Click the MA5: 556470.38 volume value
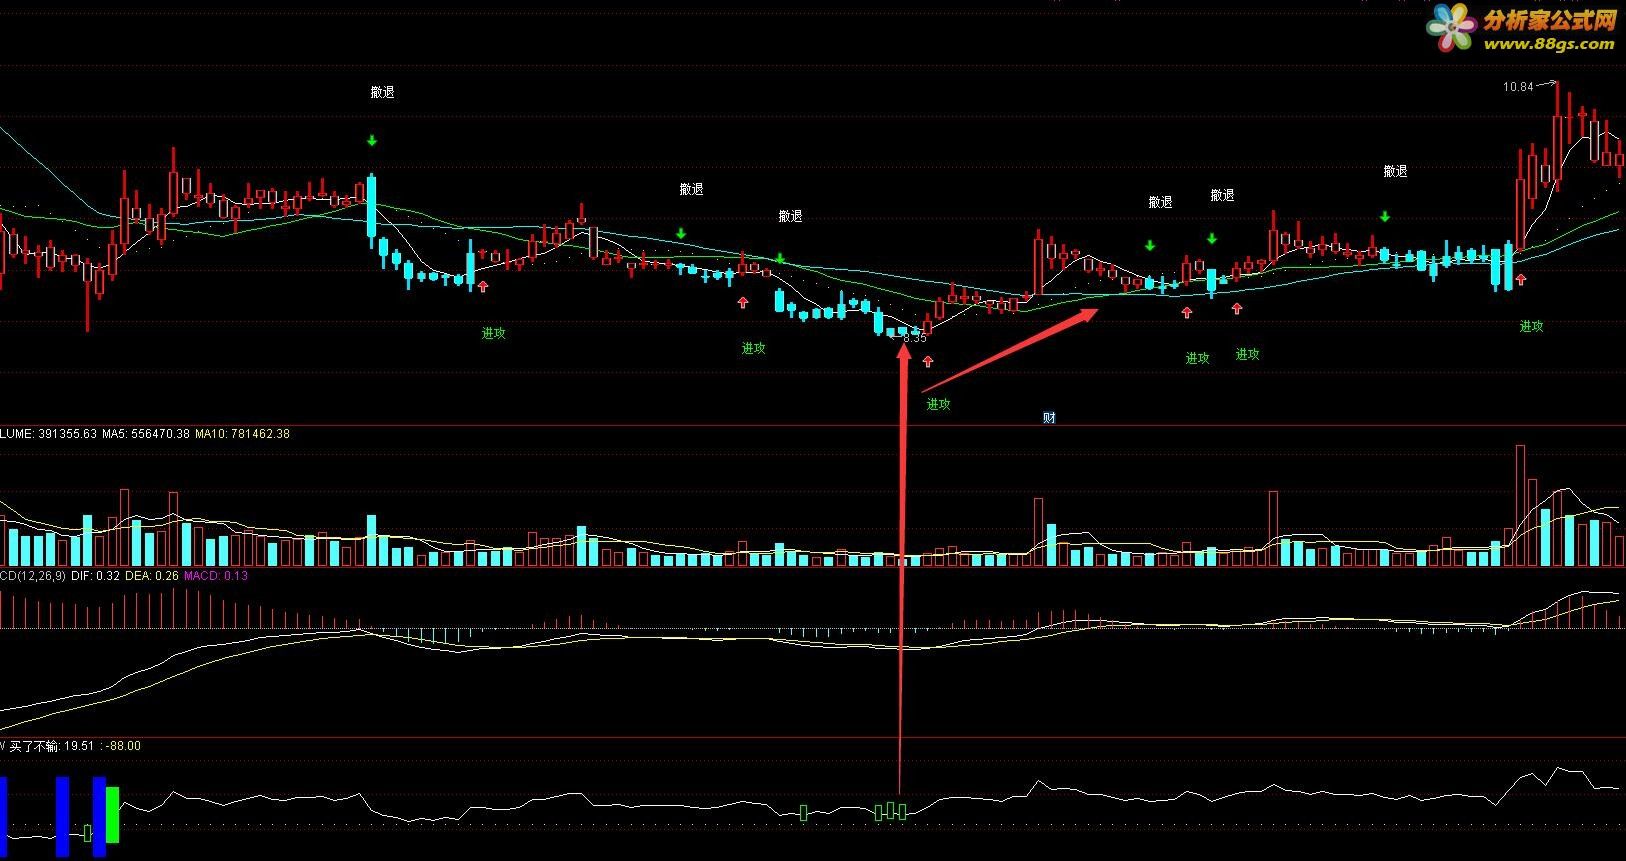The width and height of the screenshot is (1626, 861). point(146,434)
